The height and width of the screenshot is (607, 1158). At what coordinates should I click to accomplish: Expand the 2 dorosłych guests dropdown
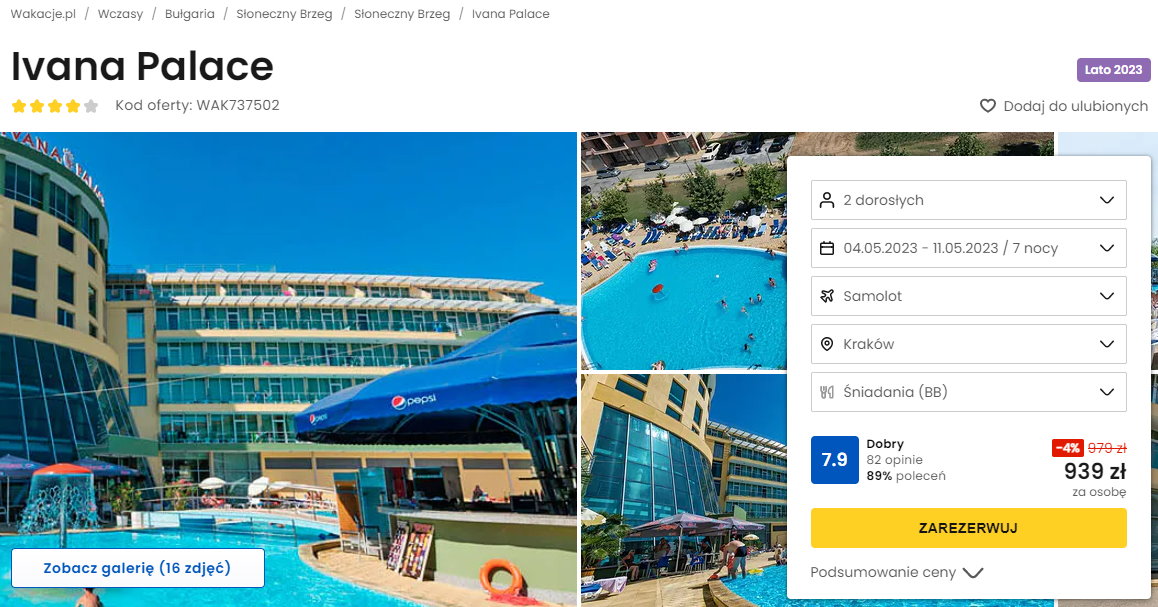click(968, 200)
